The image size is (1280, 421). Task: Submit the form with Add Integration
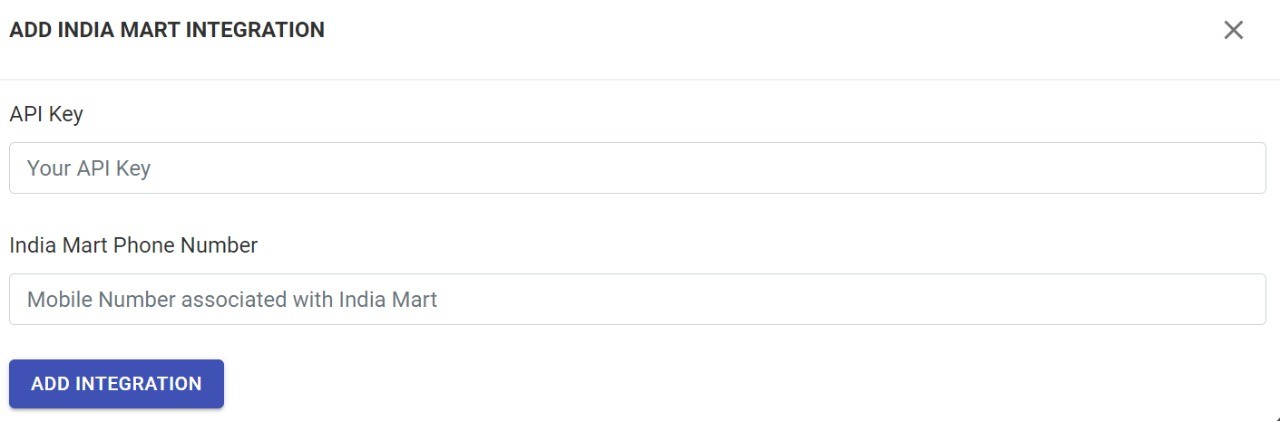[x=116, y=384]
